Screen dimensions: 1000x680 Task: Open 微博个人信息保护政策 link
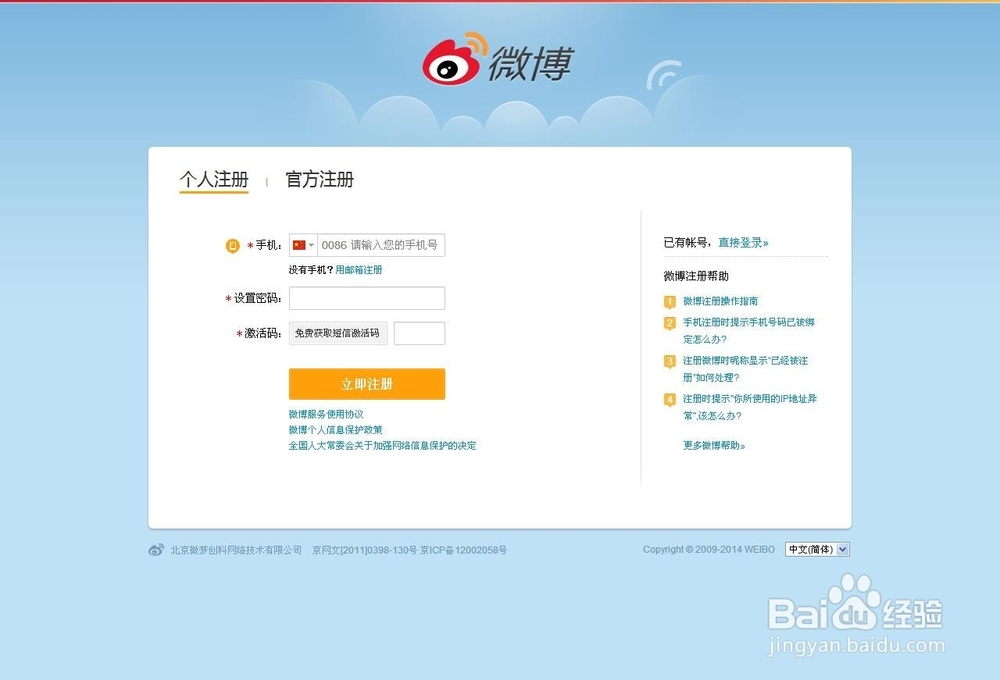pyautogui.click(x=335, y=430)
